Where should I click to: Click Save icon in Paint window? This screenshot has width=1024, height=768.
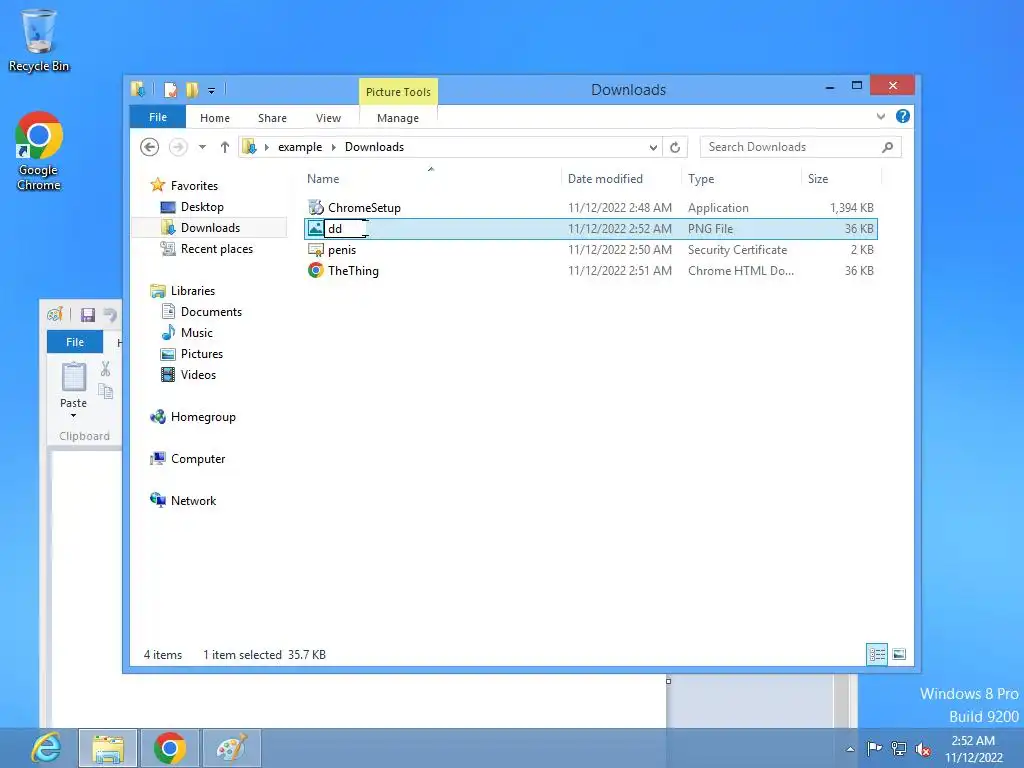pyautogui.click(x=88, y=315)
